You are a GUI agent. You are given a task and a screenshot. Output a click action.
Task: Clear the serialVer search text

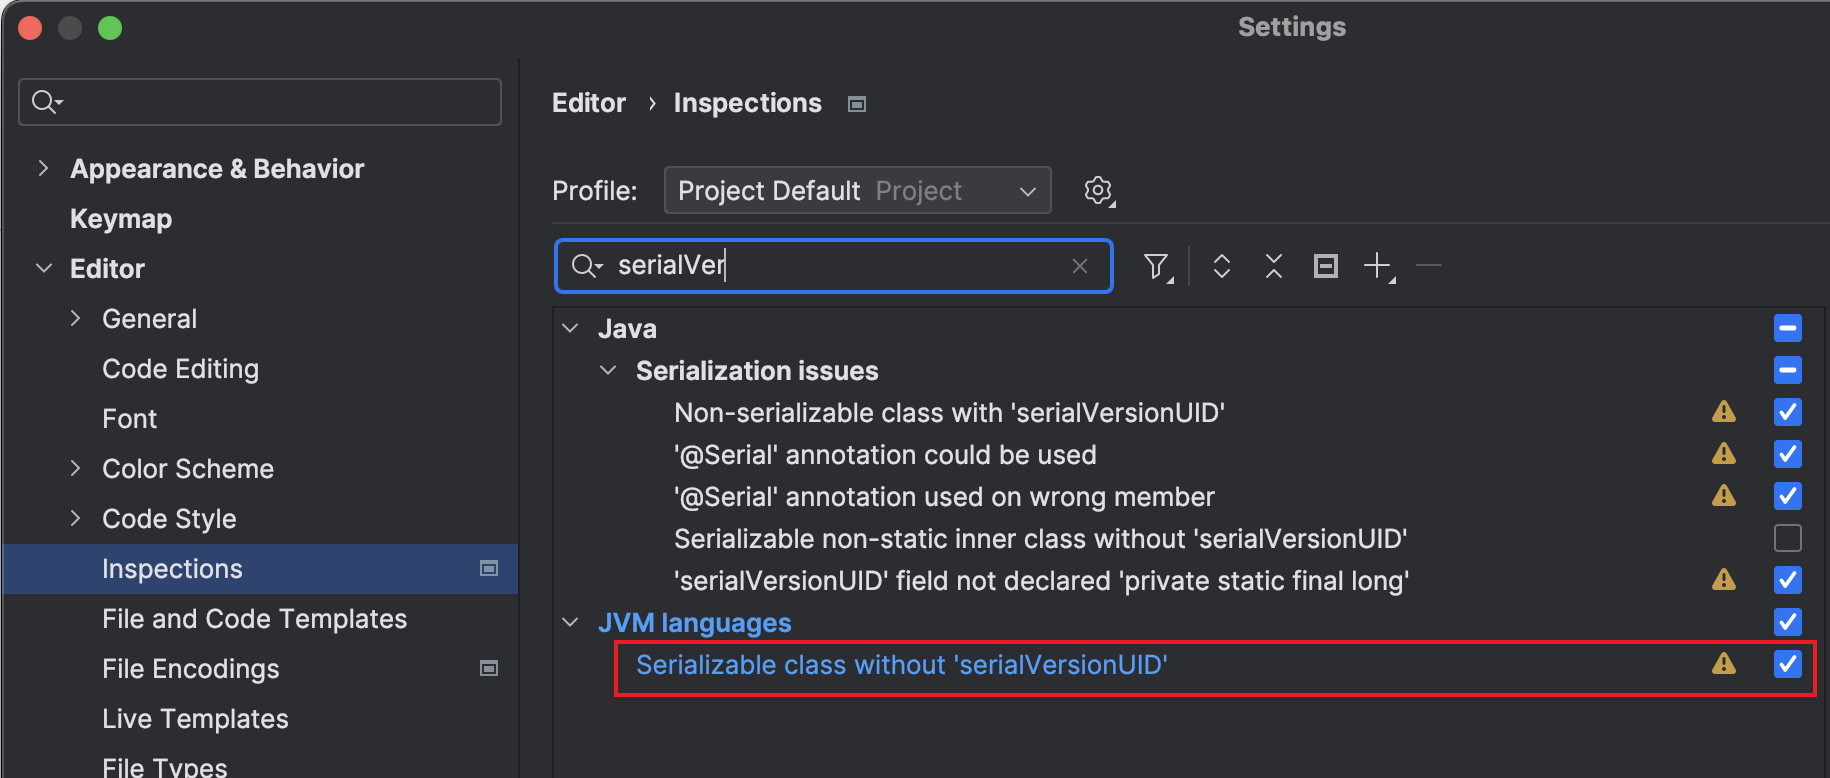coord(1080,266)
